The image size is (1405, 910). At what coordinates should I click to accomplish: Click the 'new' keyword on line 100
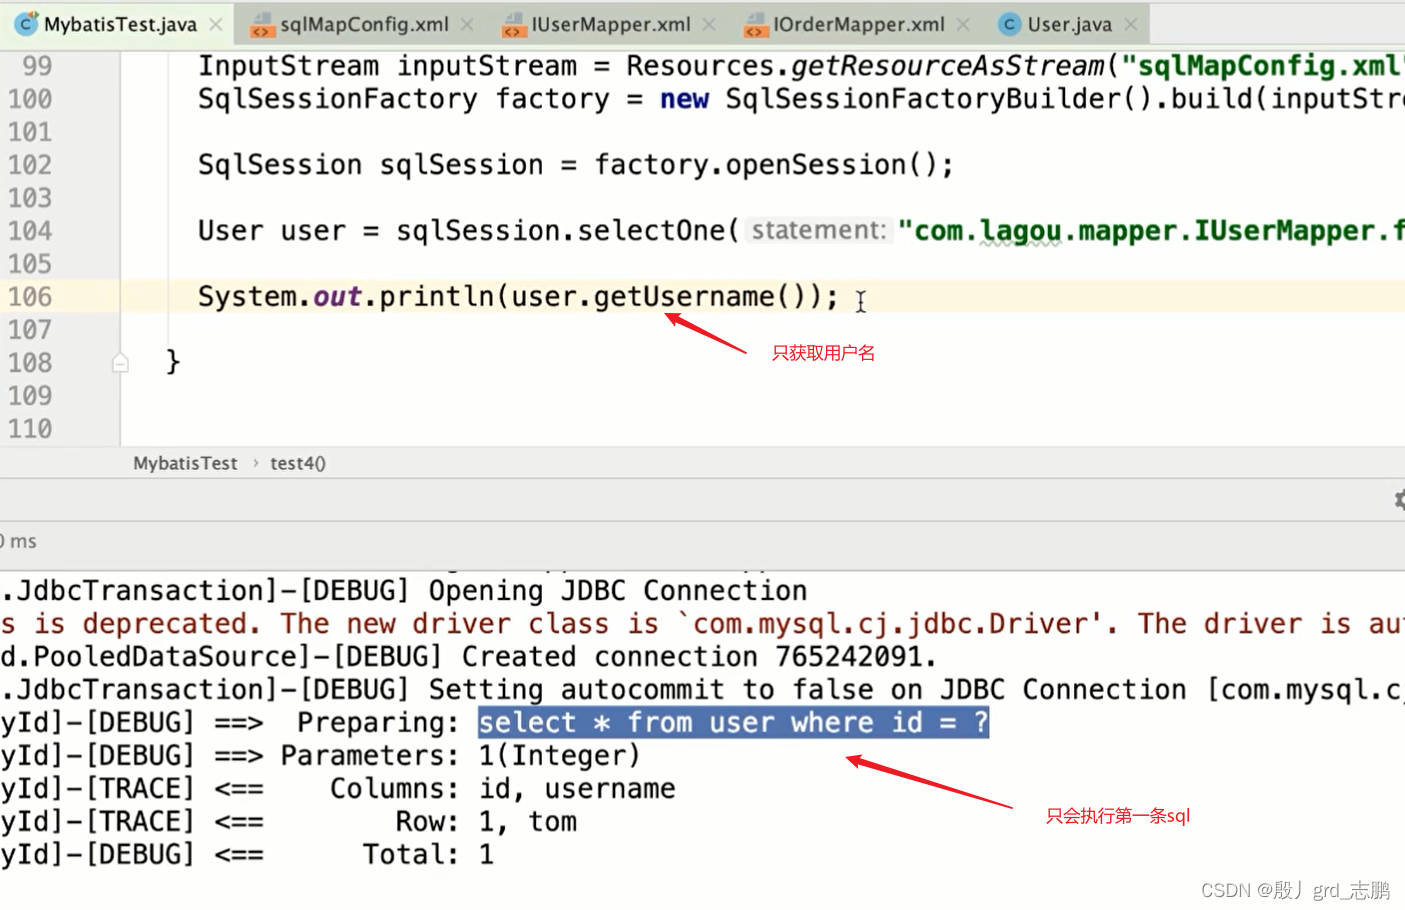pos(684,99)
